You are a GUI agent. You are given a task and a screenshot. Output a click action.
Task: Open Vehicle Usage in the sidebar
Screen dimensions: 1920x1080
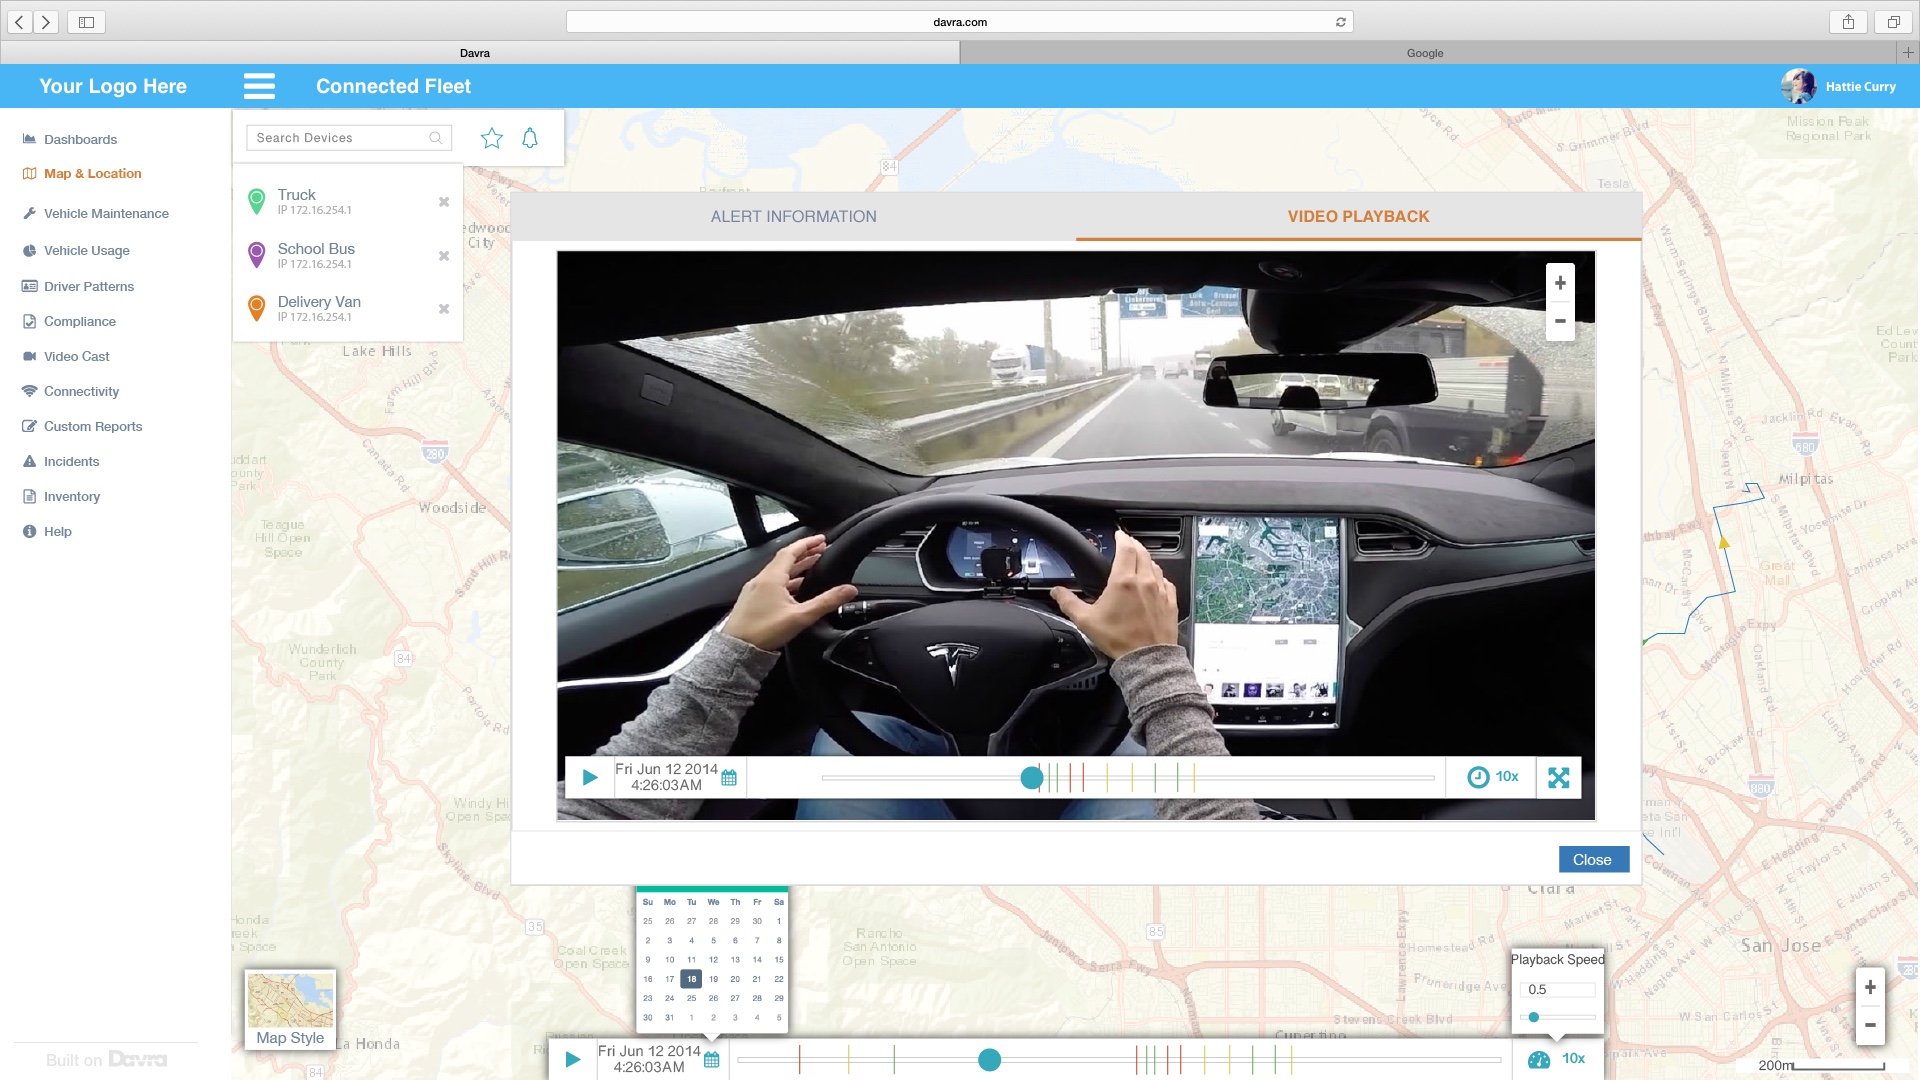tap(76, 250)
